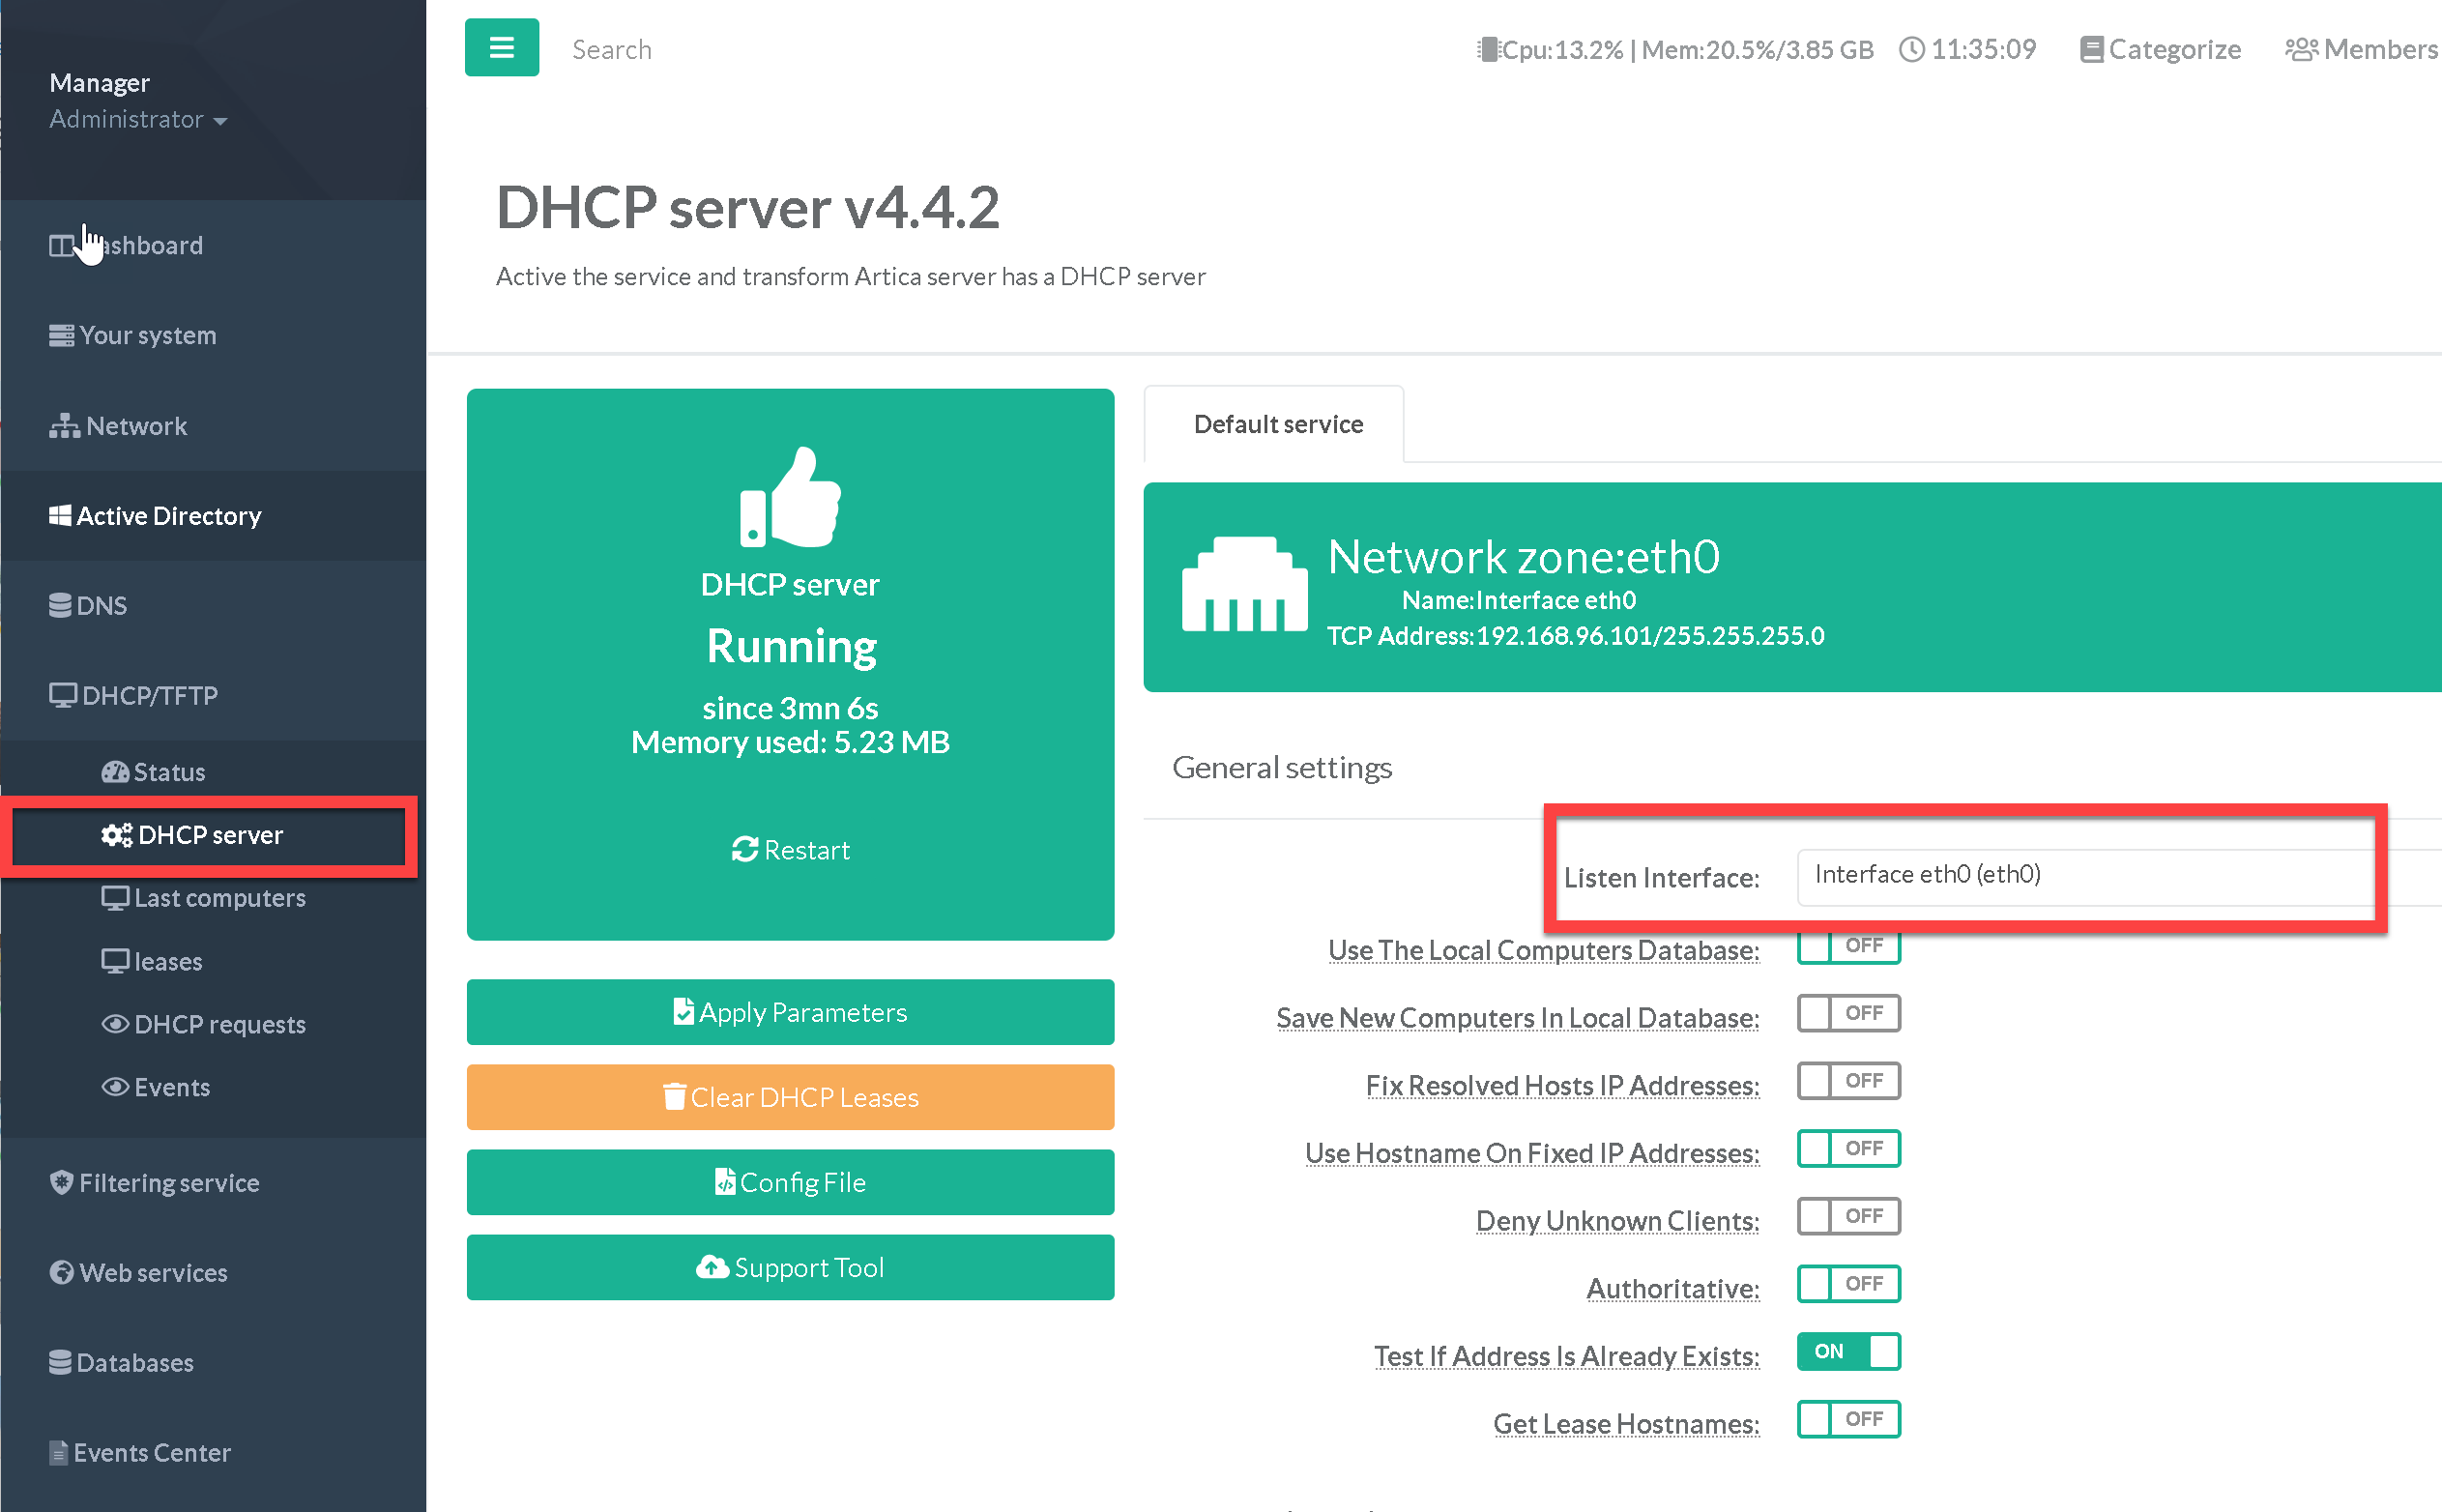Click the Apply Parameters button
Viewport: 2442px width, 1512px height.
pos(790,1012)
